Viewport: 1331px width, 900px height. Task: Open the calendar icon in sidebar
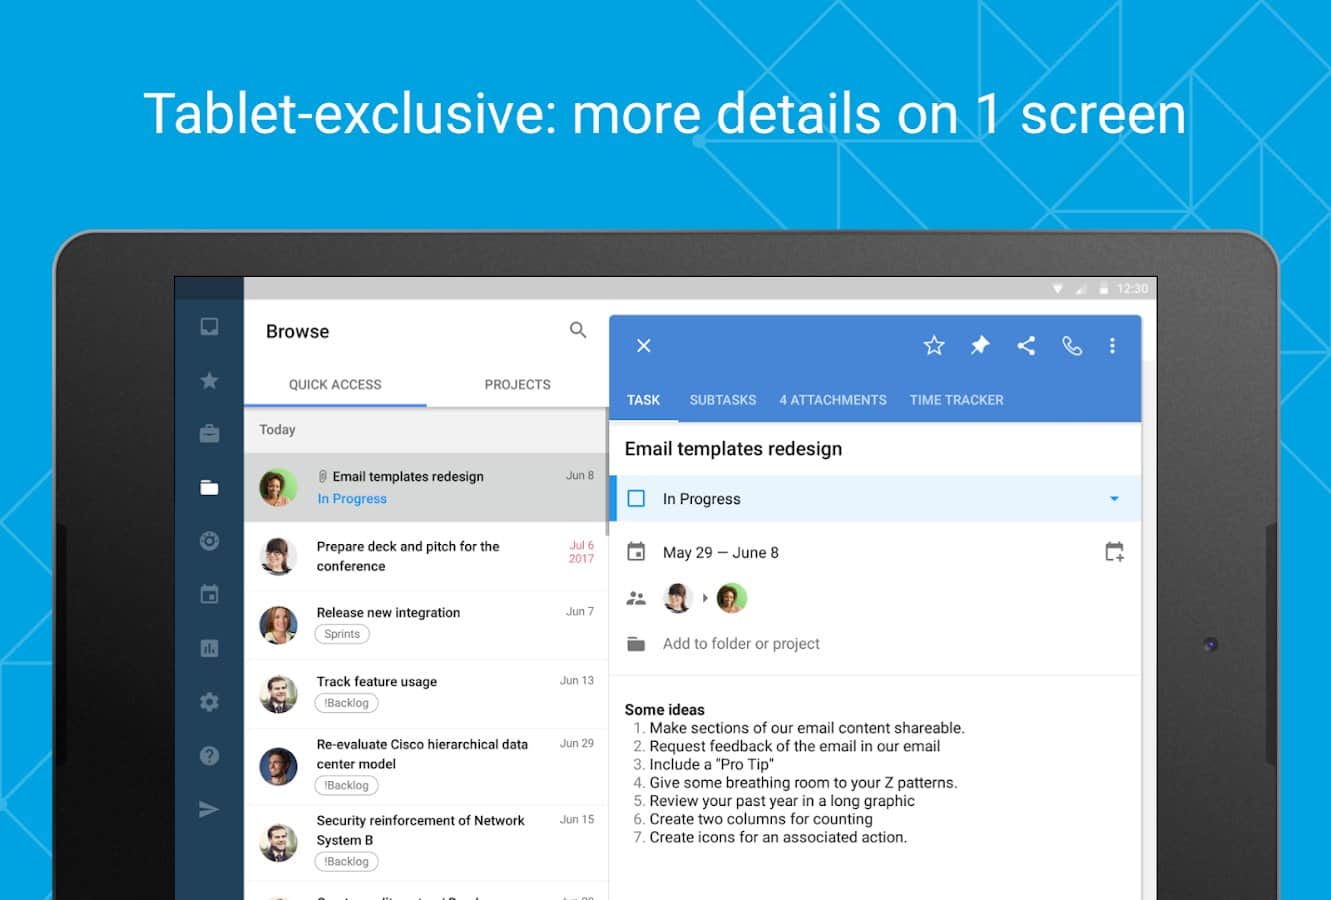point(209,595)
